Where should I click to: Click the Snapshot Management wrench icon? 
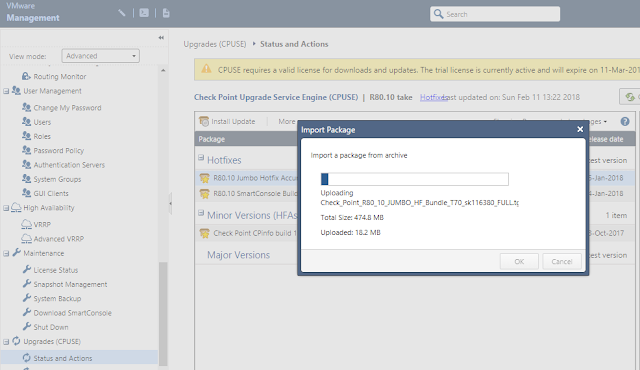click(x=27, y=284)
